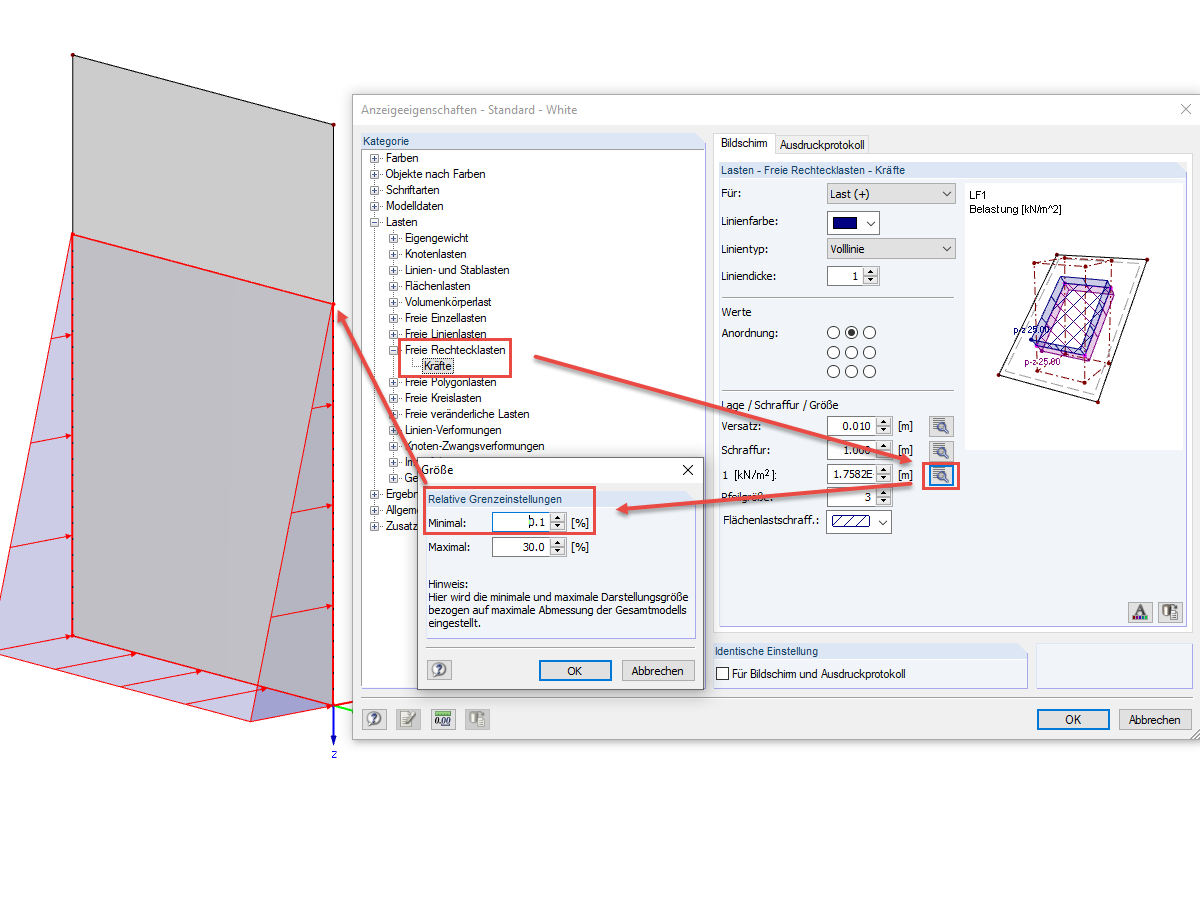The height and width of the screenshot is (900, 1200).
Task: Enable Für Bildschirm und Ausdruckprotokoll
Action: 722,673
